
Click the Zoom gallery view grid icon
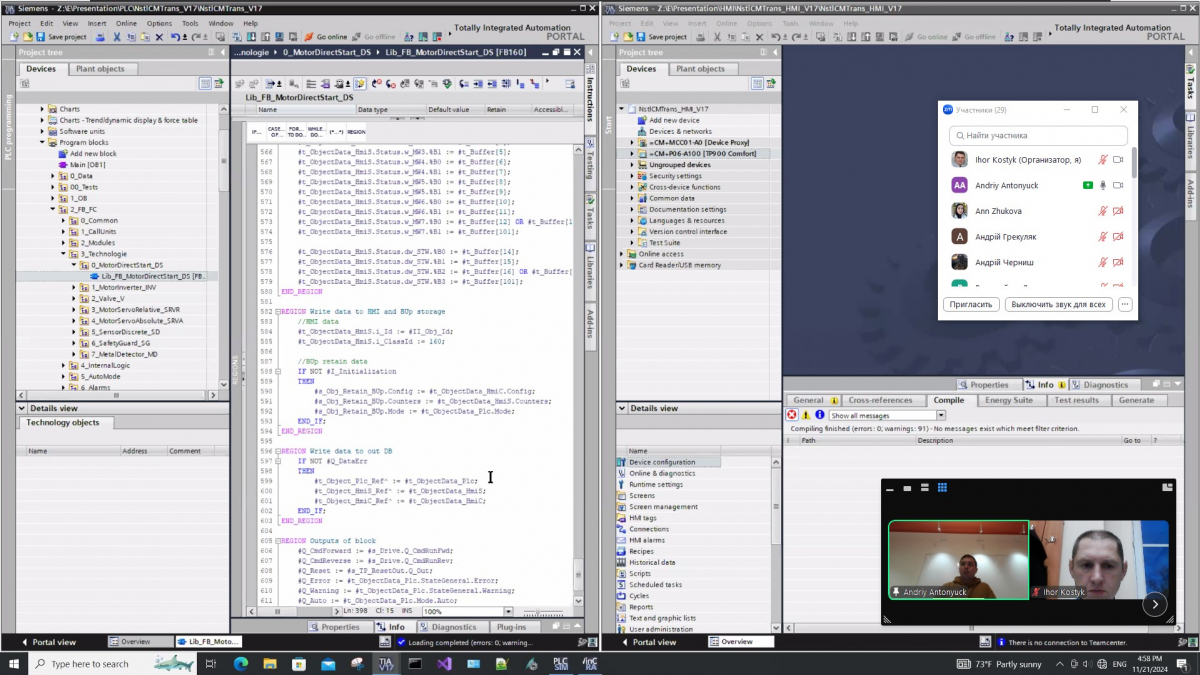click(941, 488)
